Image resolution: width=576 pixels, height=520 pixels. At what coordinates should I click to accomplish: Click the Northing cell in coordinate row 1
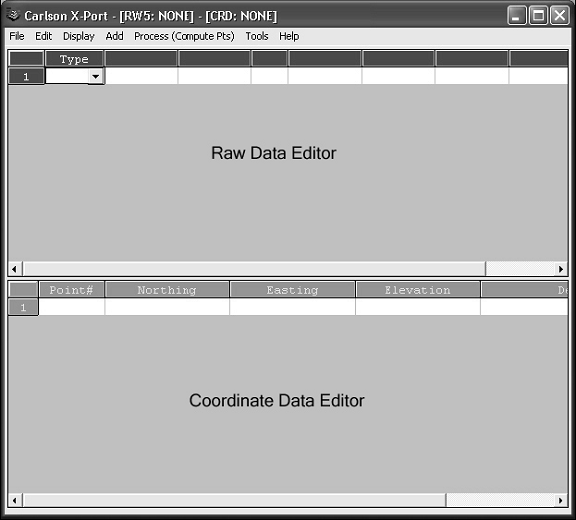(x=167, y=307)
